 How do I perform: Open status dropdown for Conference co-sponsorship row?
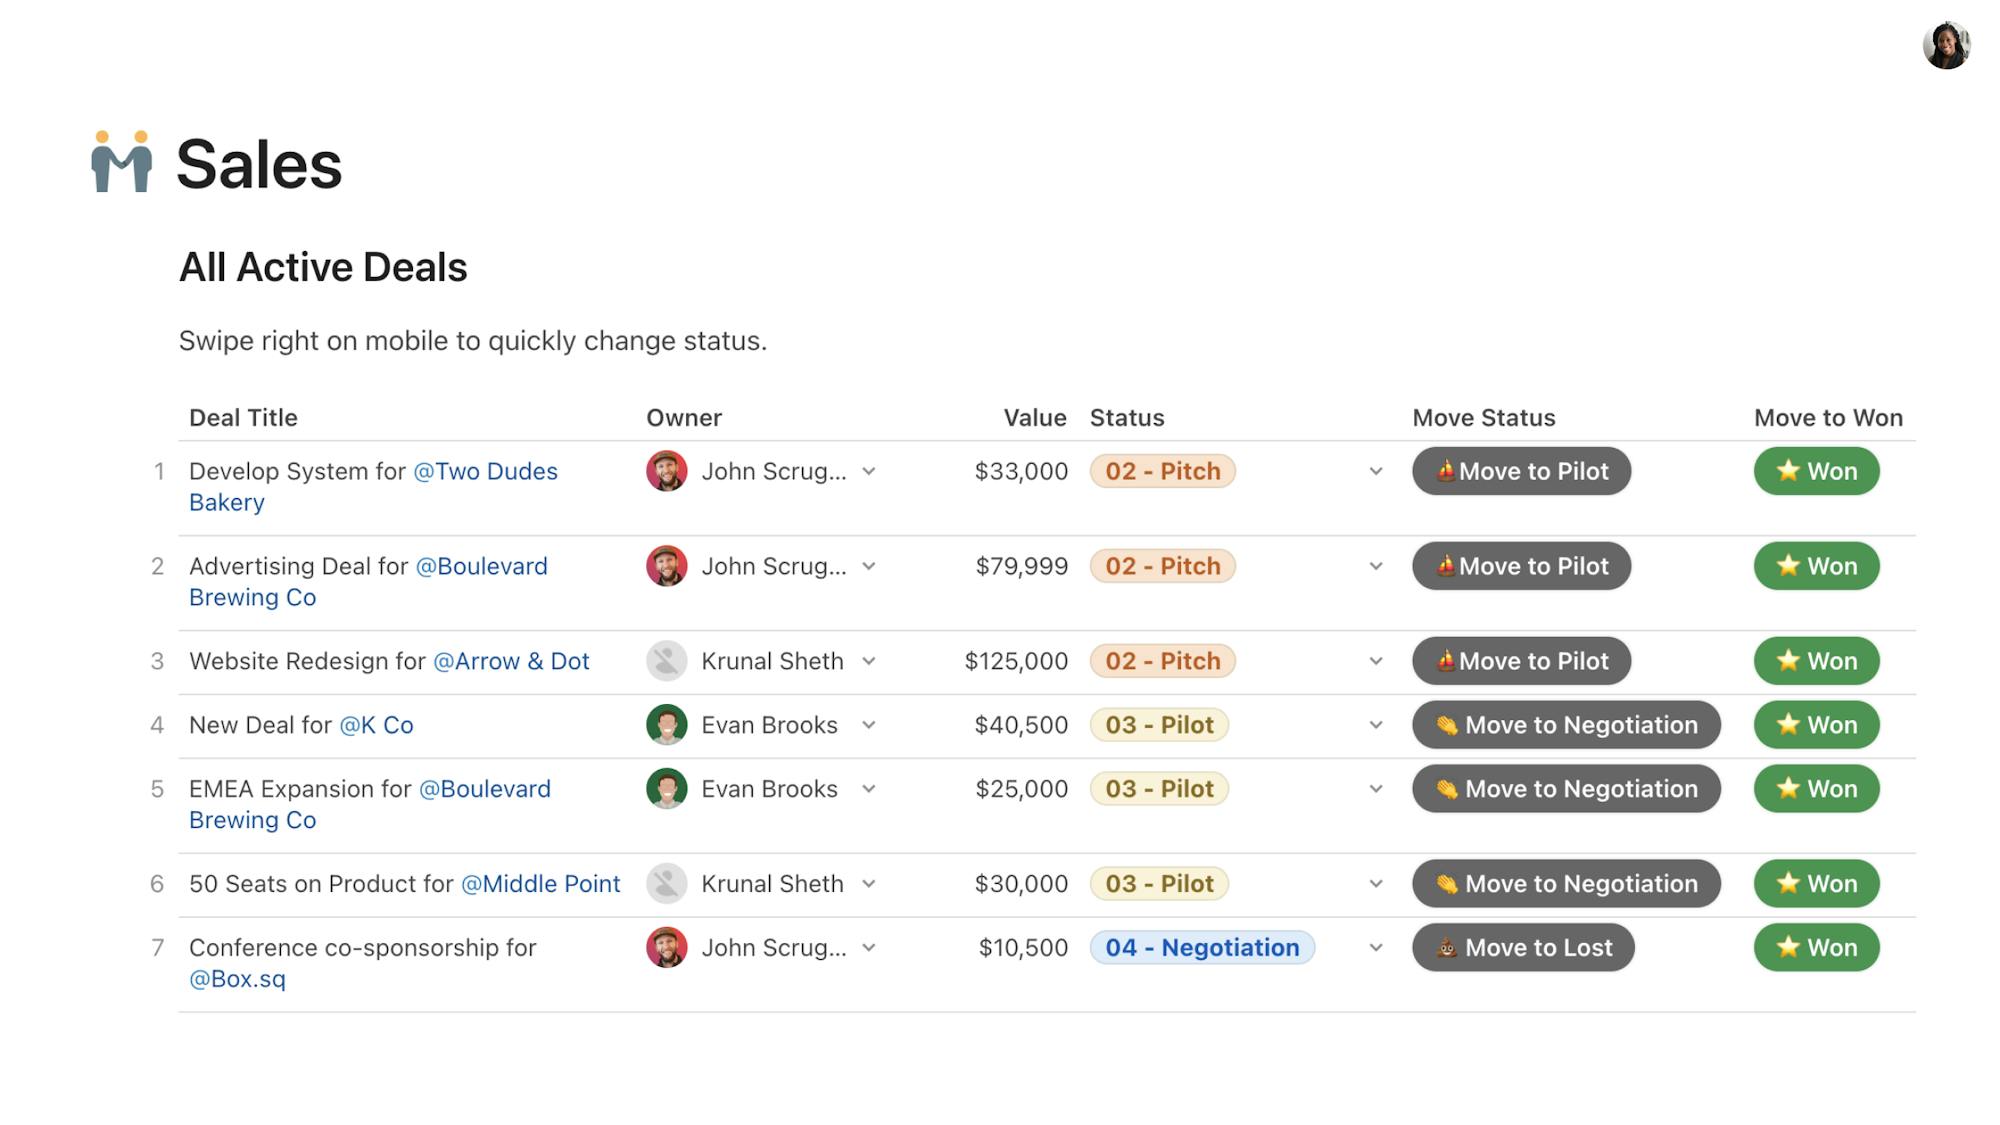coord(1376,948)
